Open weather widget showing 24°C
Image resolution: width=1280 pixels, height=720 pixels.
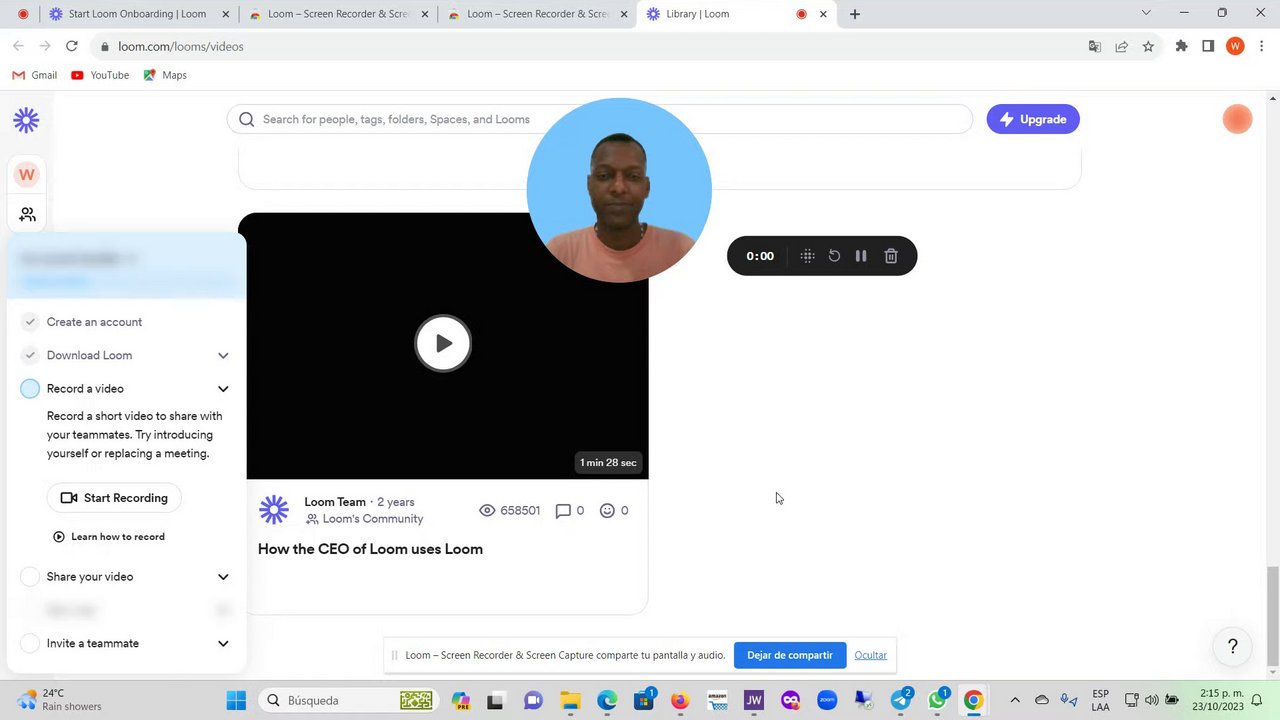click(60, 700)
